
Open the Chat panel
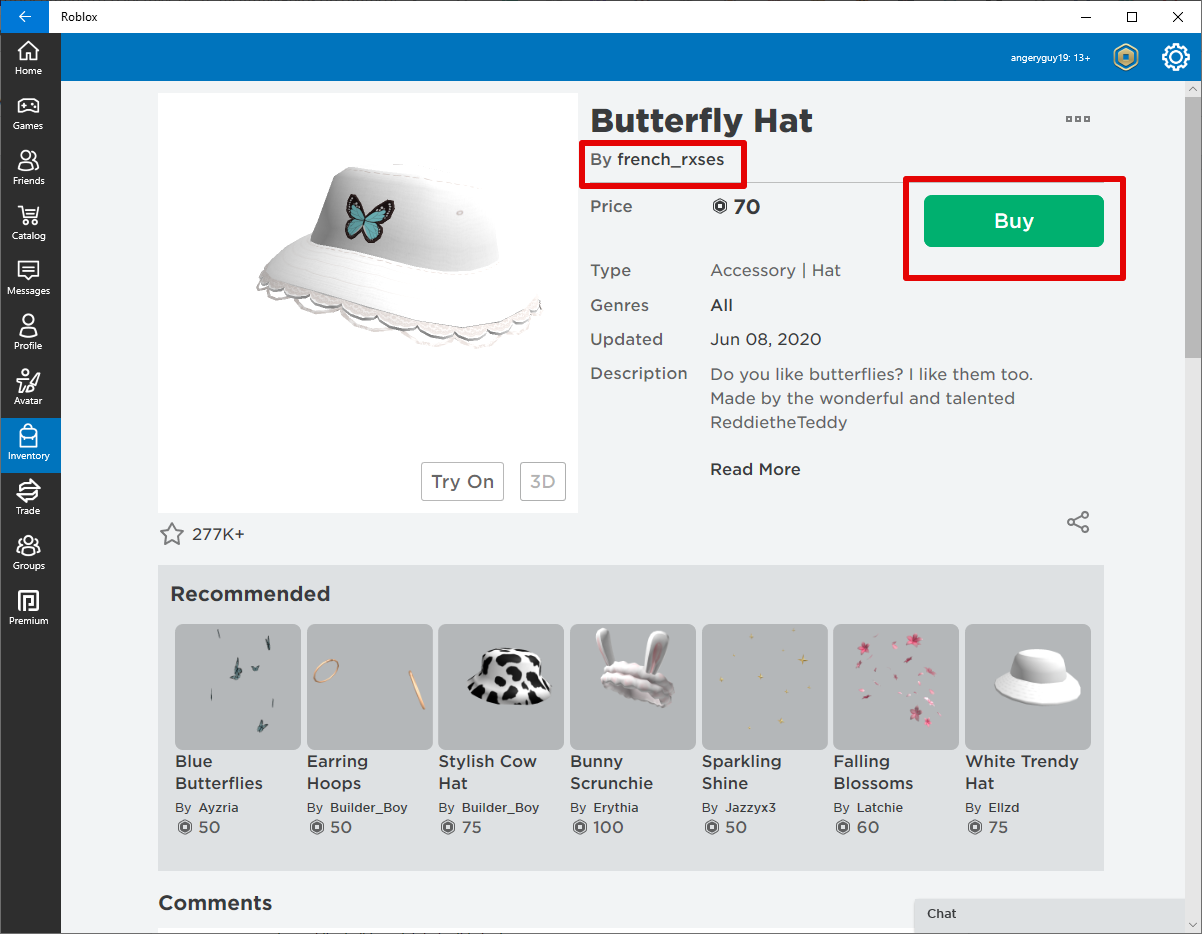(x=1049, y=914)
